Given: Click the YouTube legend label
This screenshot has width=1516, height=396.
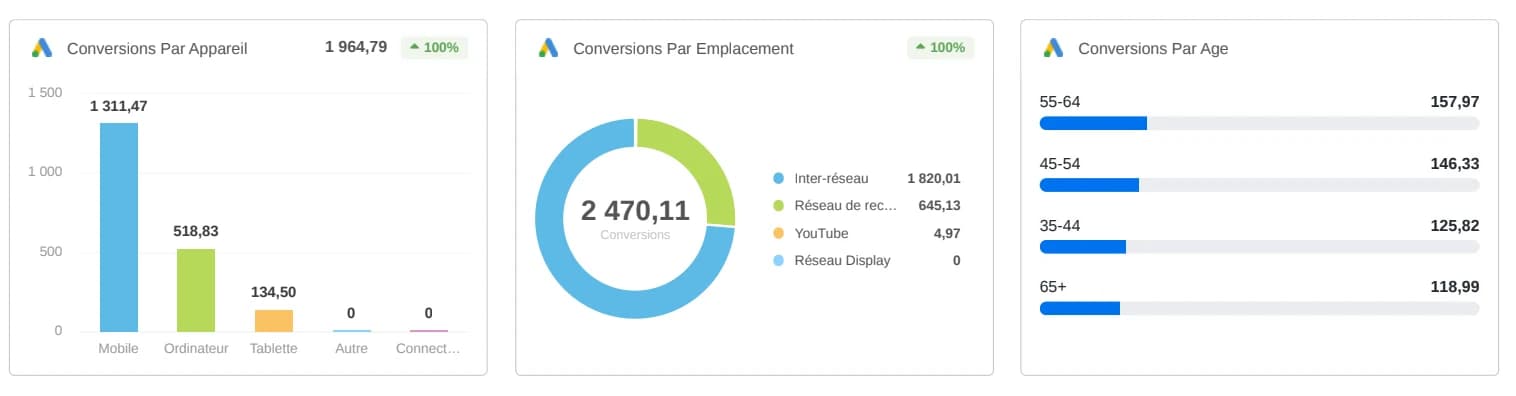Looking at the screenshot, I should pos(821,233).
